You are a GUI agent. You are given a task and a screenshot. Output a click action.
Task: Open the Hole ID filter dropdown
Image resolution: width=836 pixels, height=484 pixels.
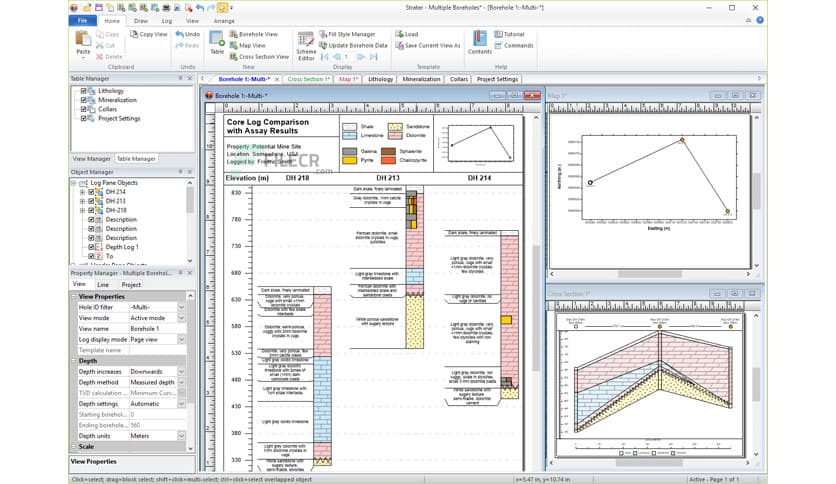click(181, 307)
